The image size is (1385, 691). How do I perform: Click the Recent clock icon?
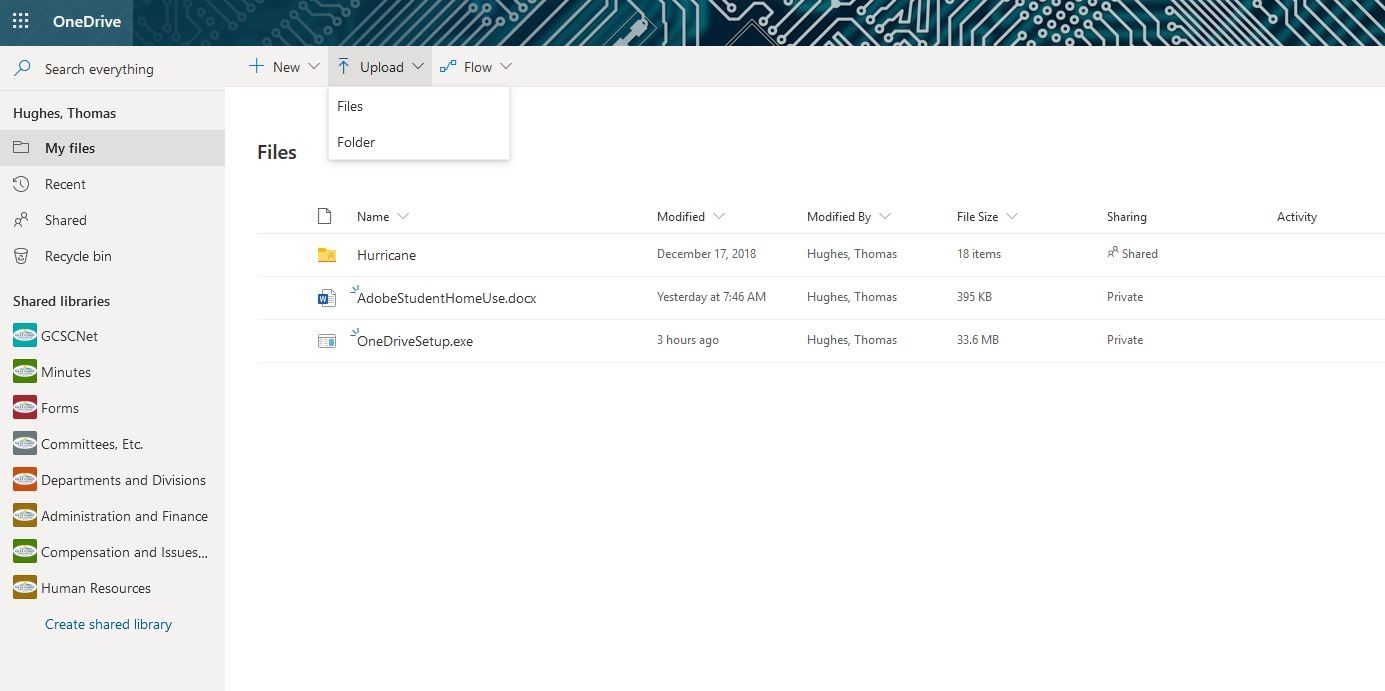pyautogui.click(x=21, y=184)
